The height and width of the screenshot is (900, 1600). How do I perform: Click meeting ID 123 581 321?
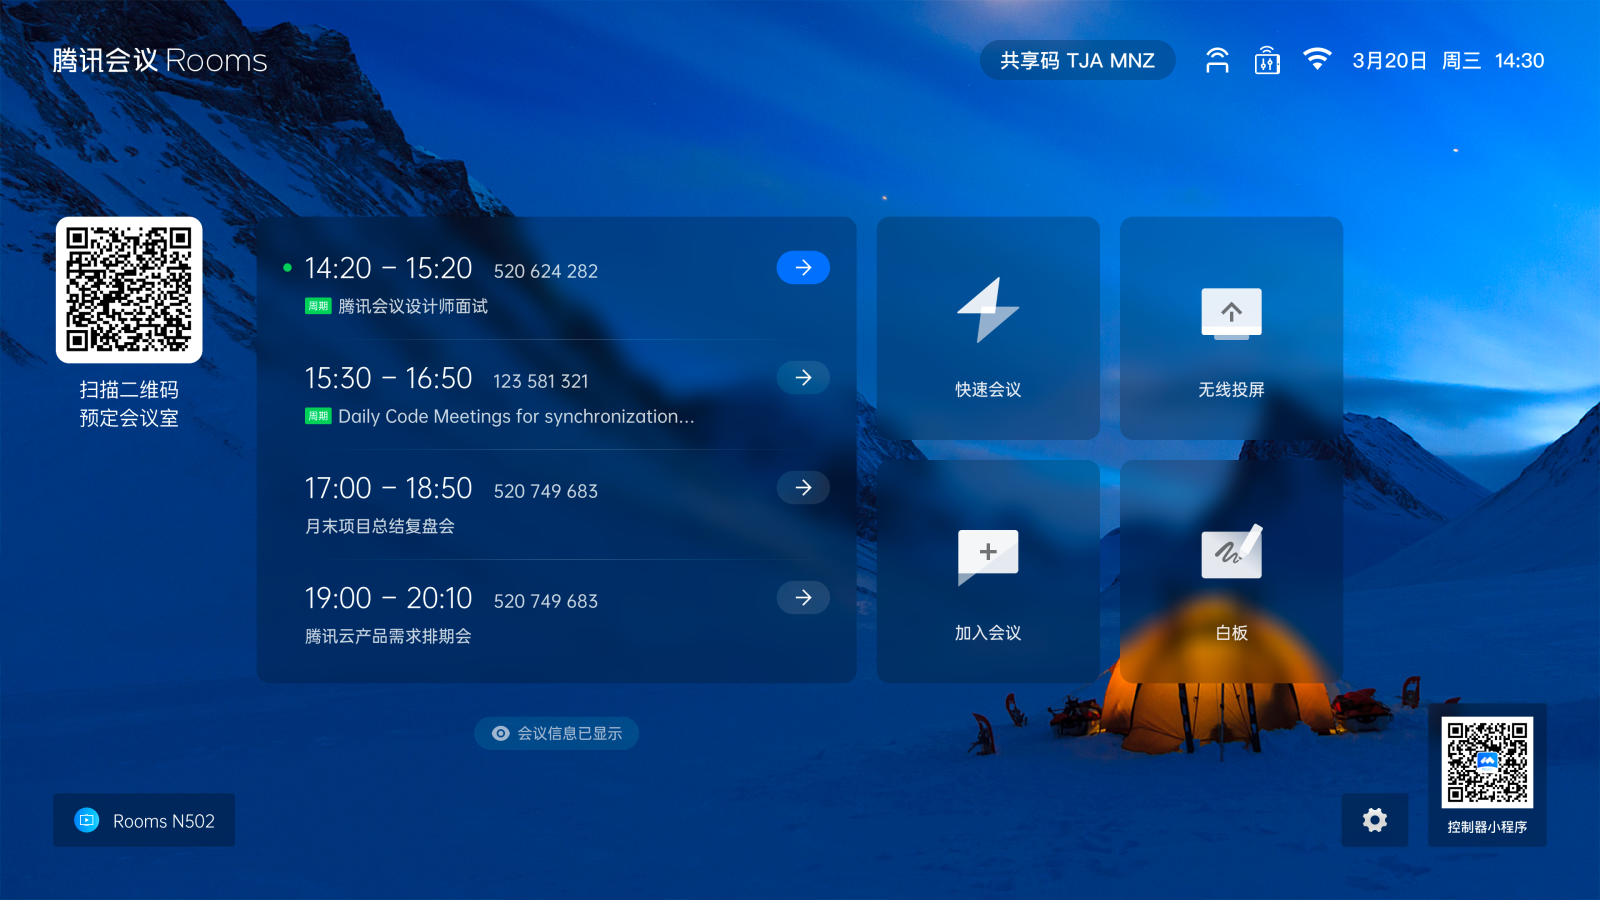pos(541,381)
